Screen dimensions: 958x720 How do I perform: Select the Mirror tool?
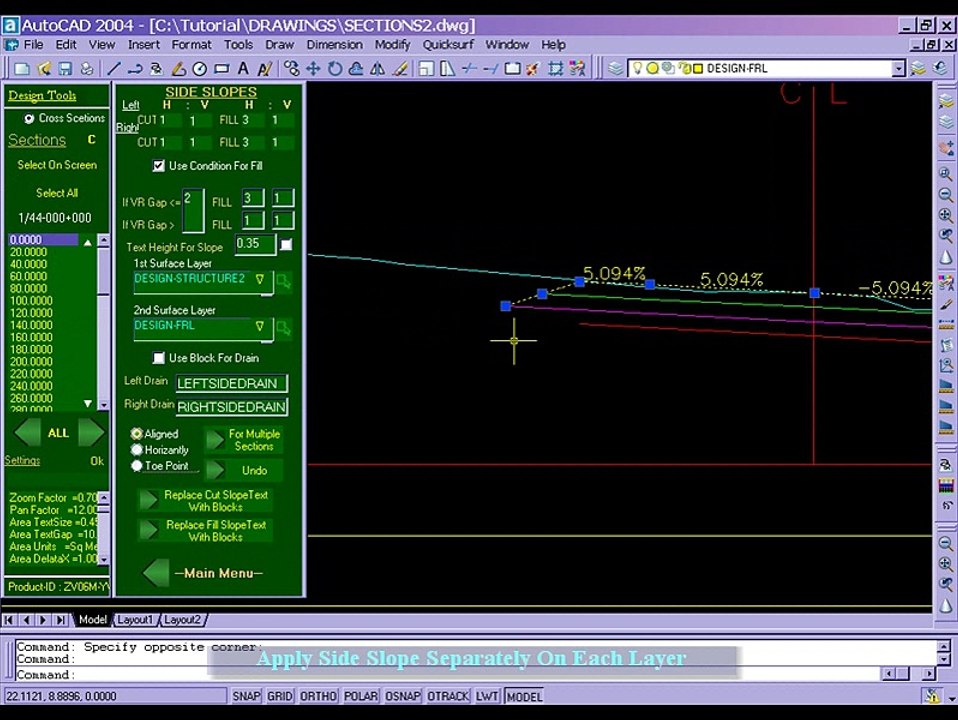tap(378, 68)
